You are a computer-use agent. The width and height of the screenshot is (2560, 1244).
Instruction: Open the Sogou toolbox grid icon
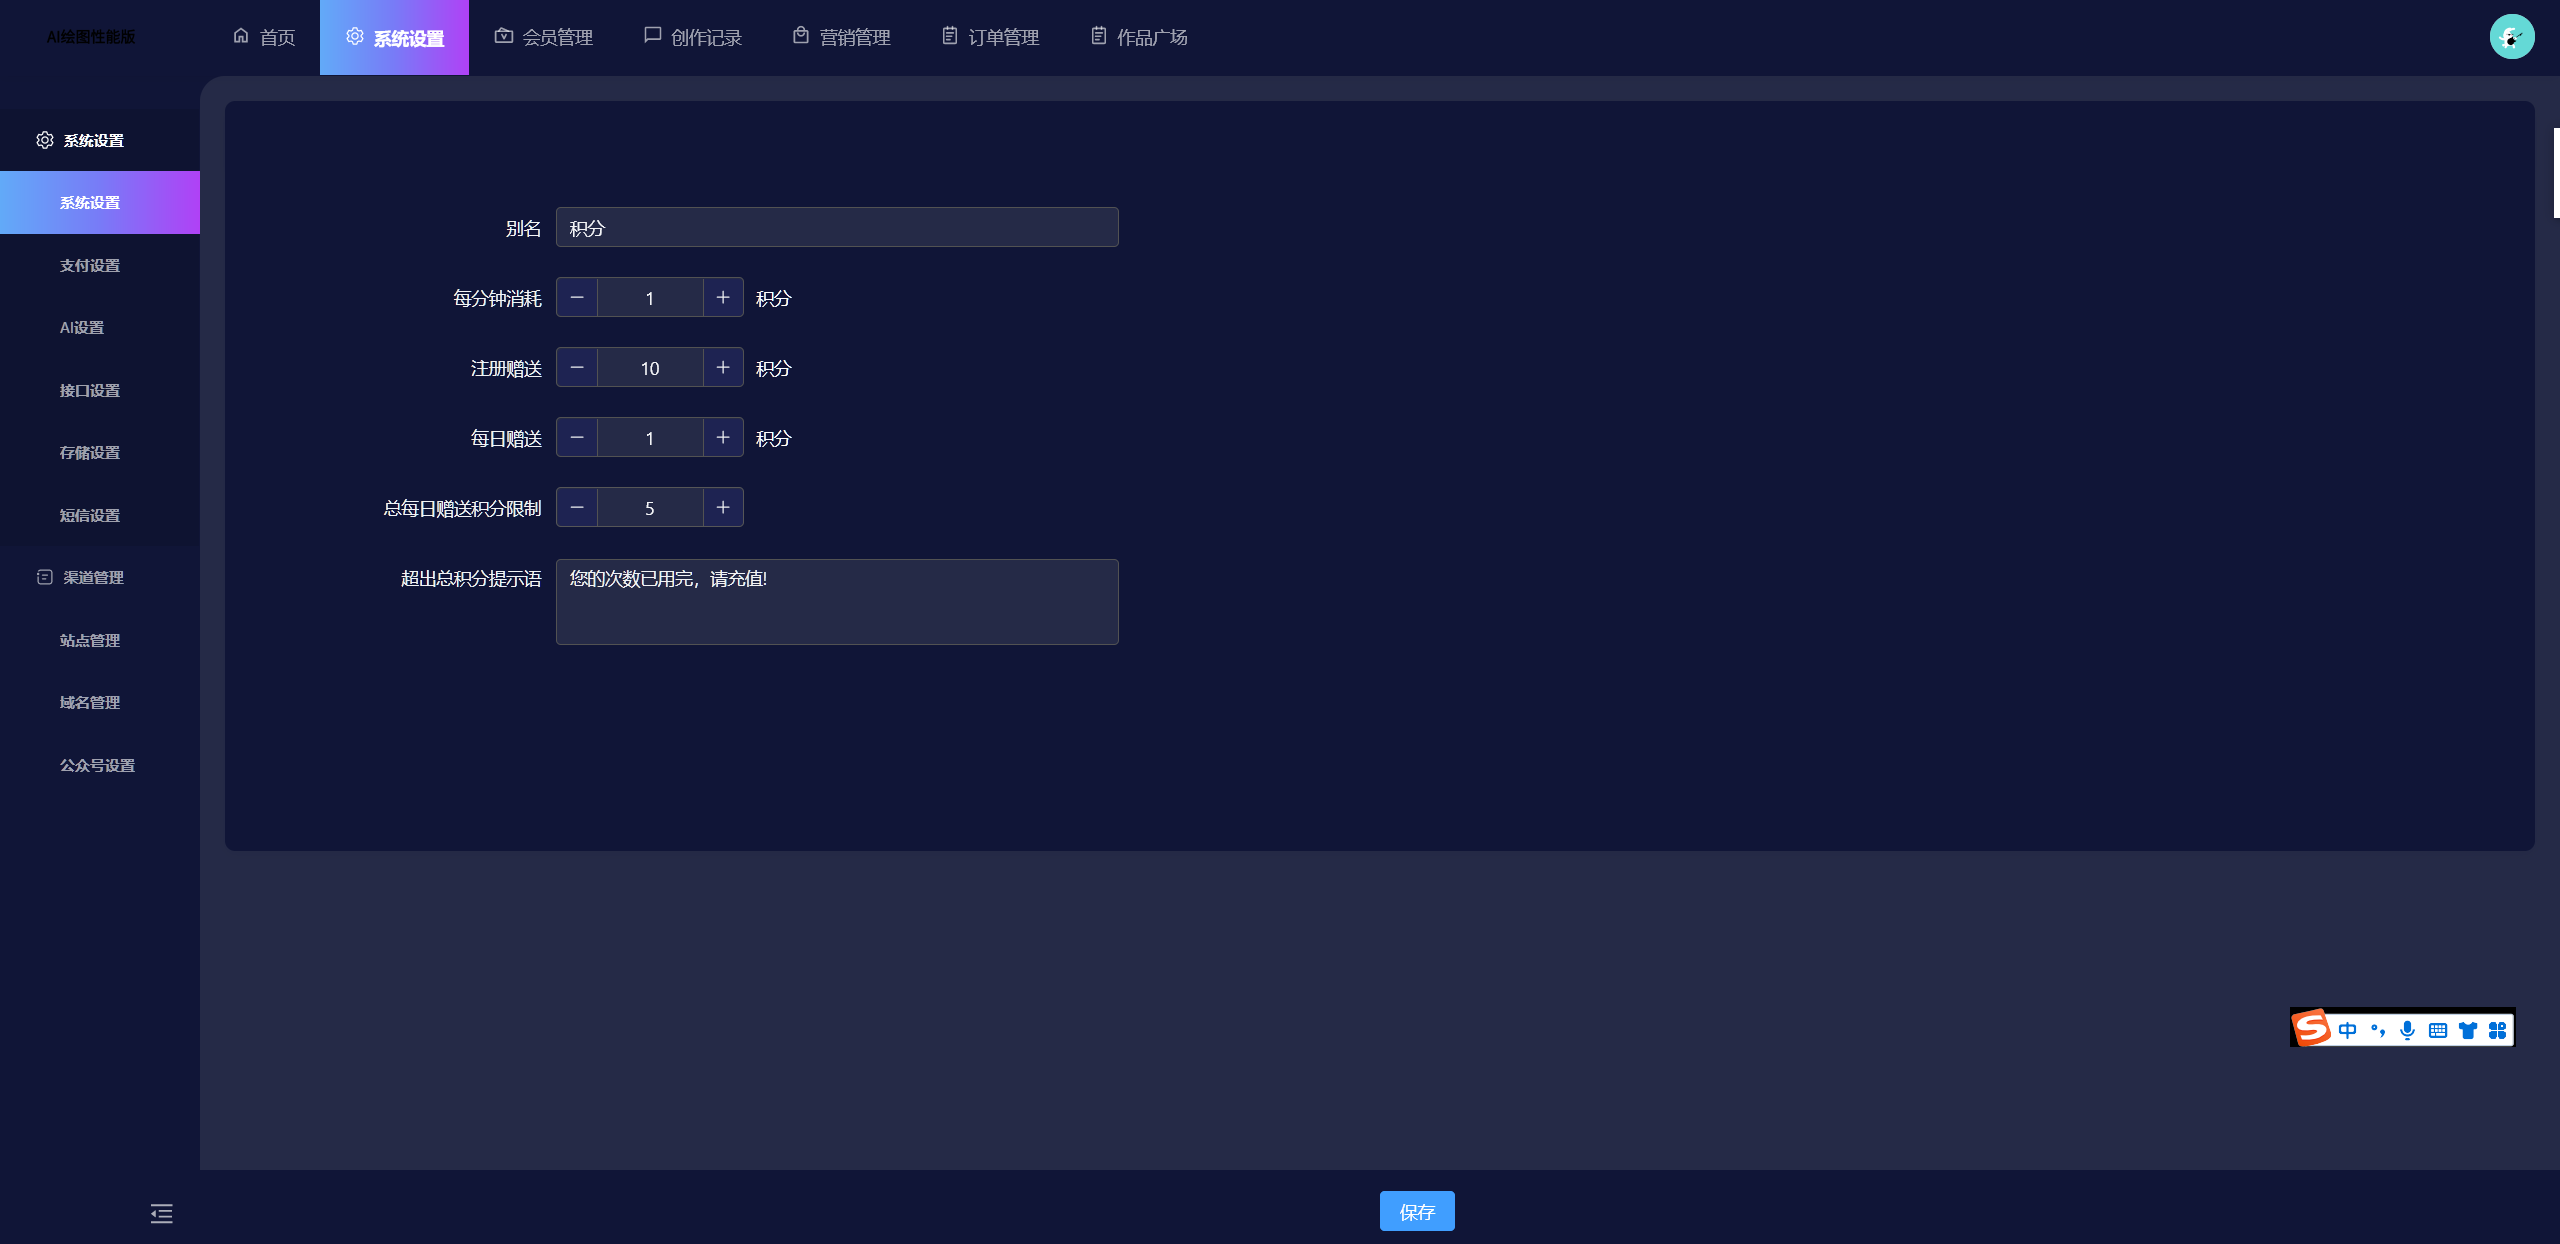tap(2497, 1030)
